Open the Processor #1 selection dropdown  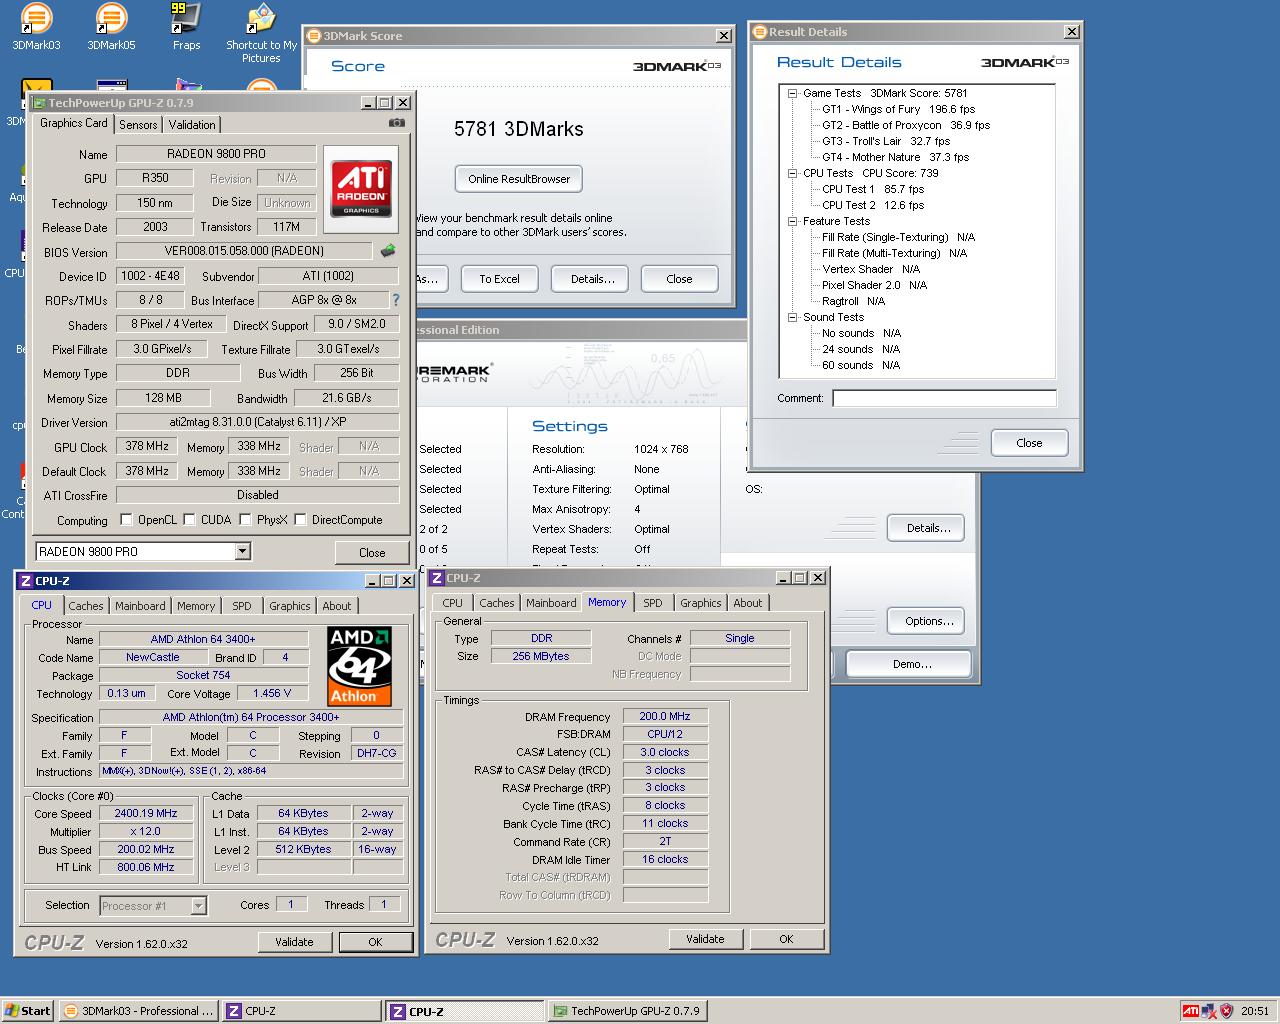(x=198, y=906)
